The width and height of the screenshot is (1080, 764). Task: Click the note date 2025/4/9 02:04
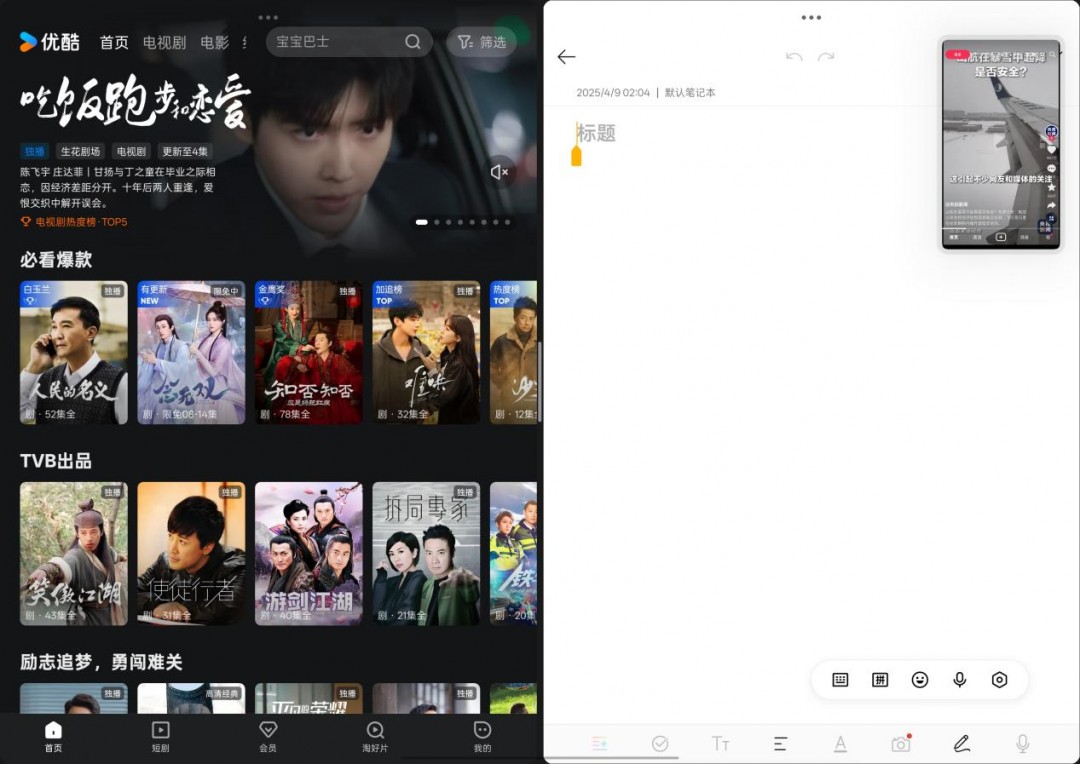pos(613,92)
